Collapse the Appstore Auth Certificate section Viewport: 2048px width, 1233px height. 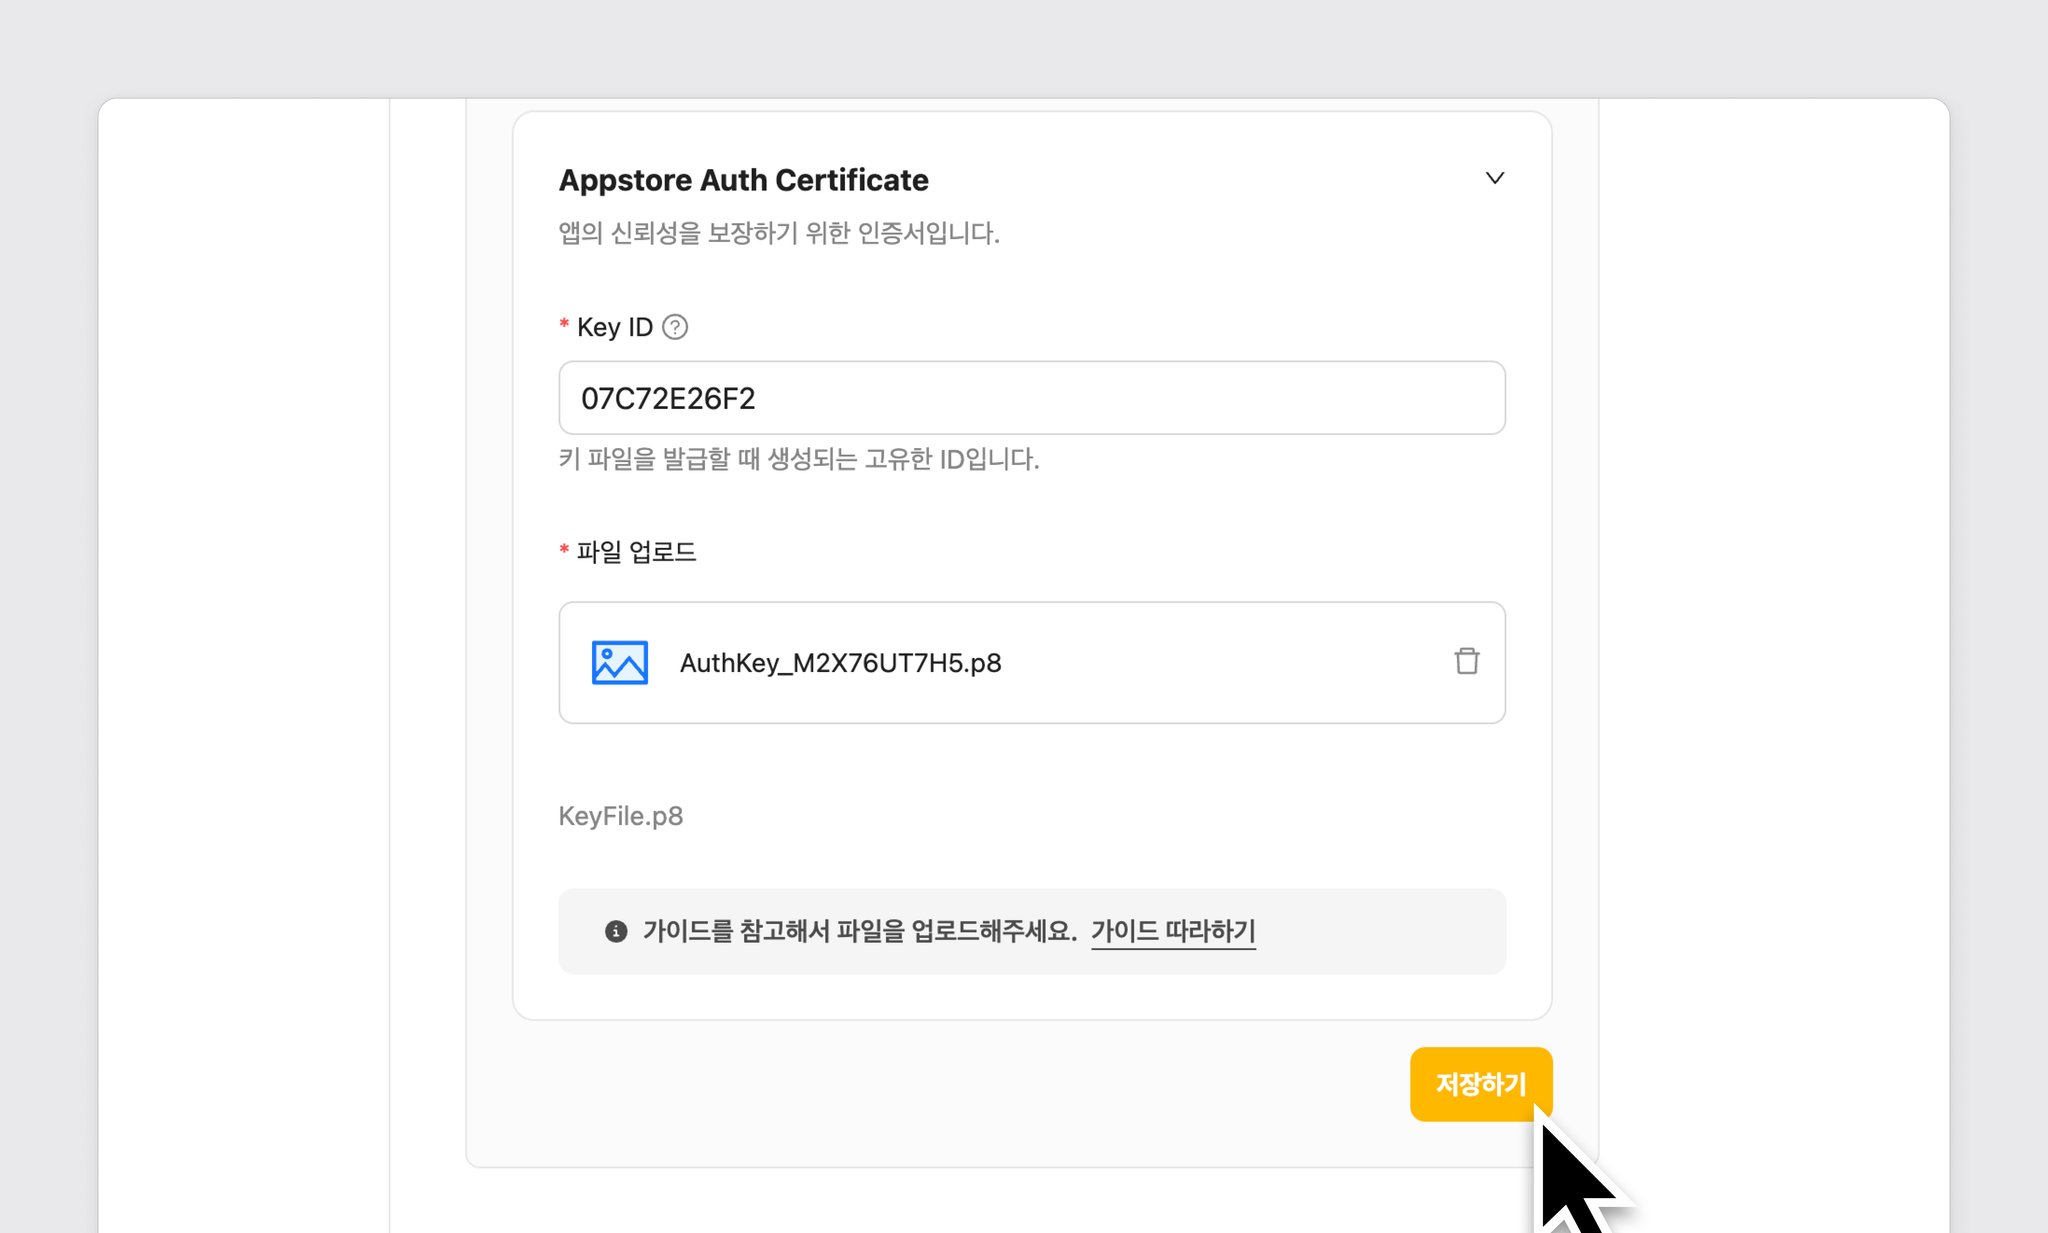coord(1494,179)
